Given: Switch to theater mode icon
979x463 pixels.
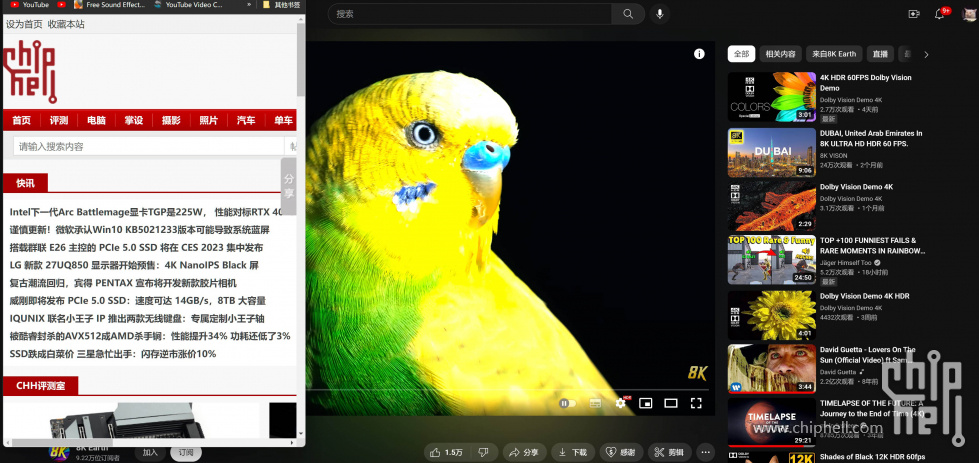Looking at the screenshot, I should pyautogui.click(x=671, y=403).
